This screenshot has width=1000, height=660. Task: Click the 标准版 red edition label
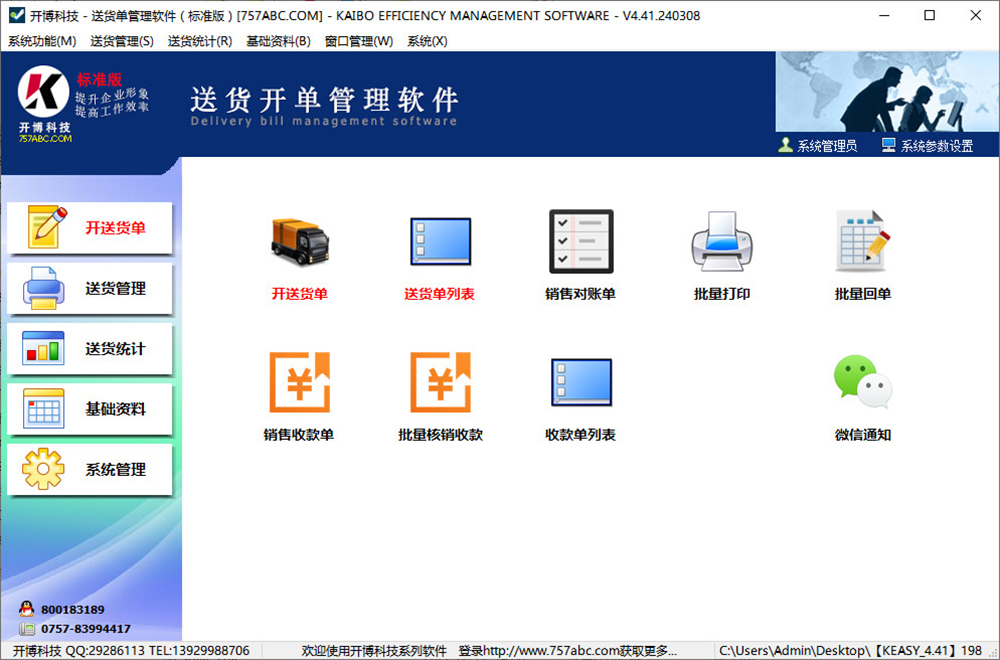coord(99,80)
